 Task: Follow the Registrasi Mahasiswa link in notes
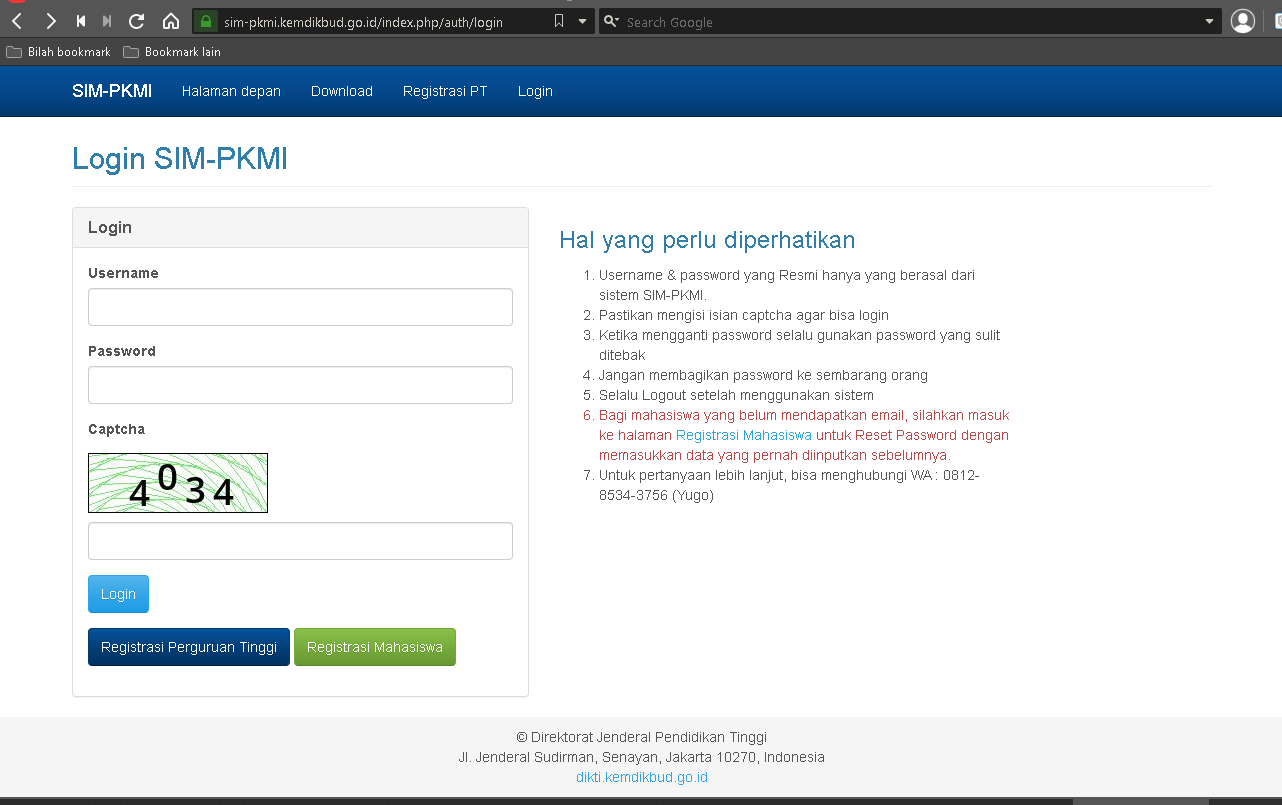(744, 435)
